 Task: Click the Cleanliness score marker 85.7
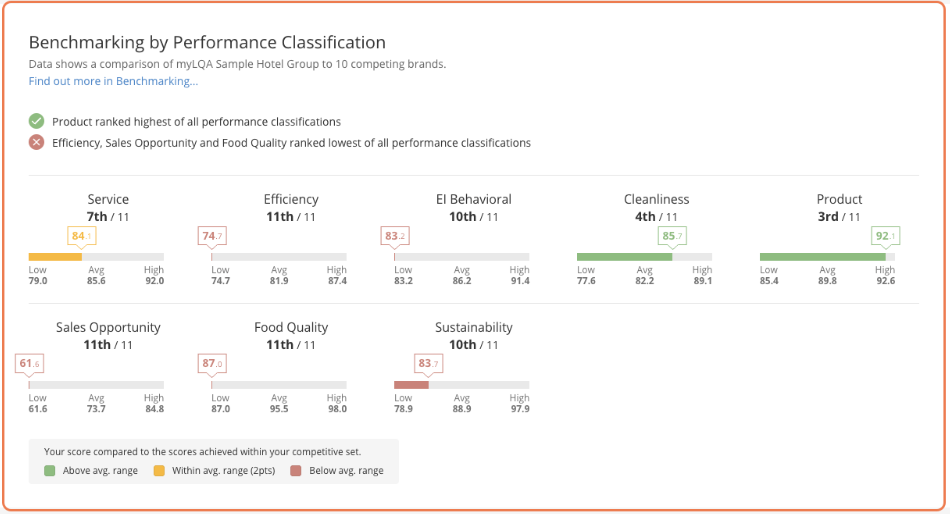[x=672, y=236]
